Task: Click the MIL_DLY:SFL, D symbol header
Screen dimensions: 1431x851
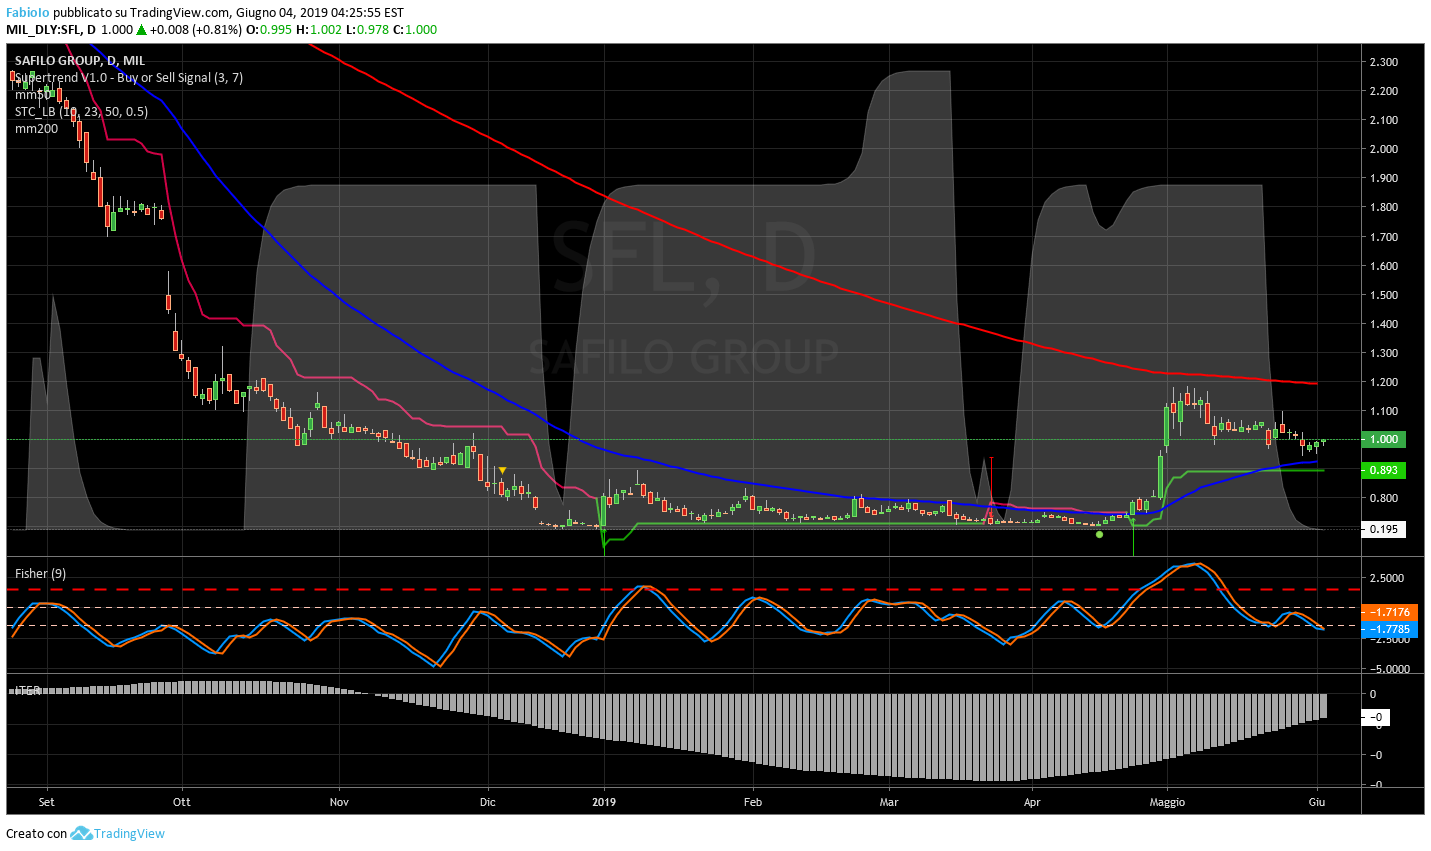Action: (x=51, y=30)
